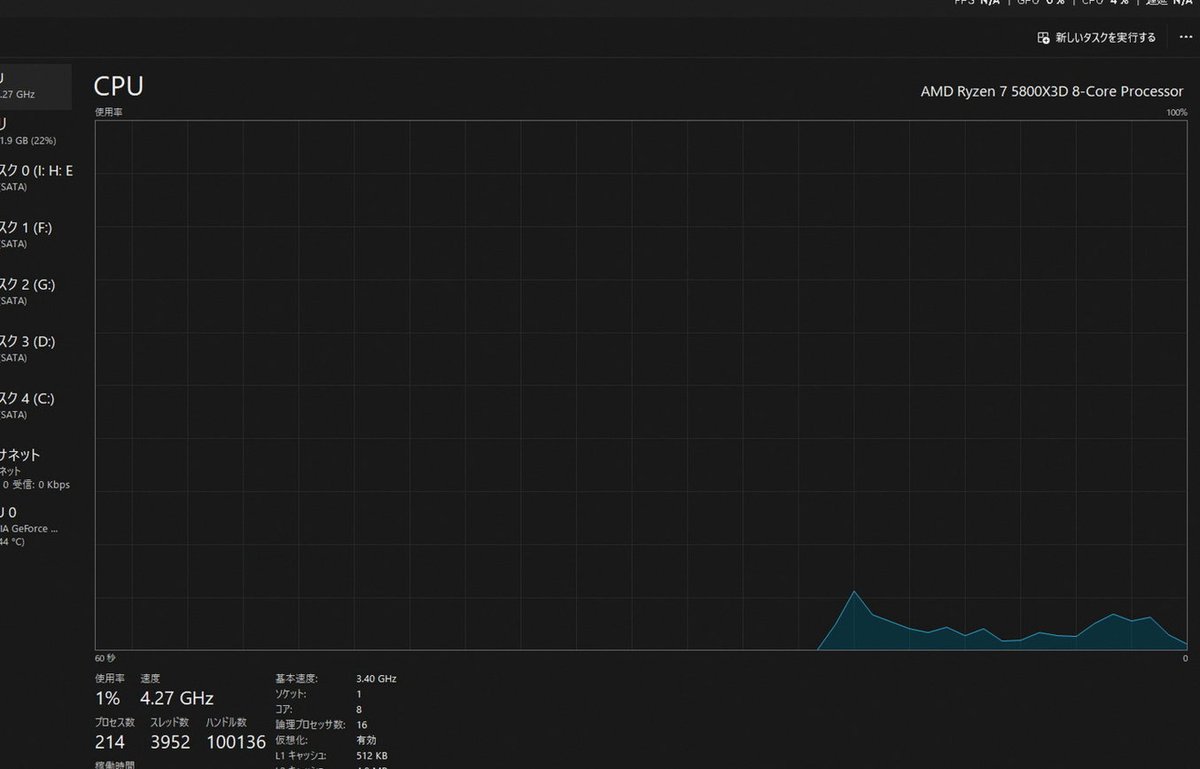Viewport: 1200px width, 769px height.
Task: Click the "ハンドル数" label
Action: (x=226, y=722)
